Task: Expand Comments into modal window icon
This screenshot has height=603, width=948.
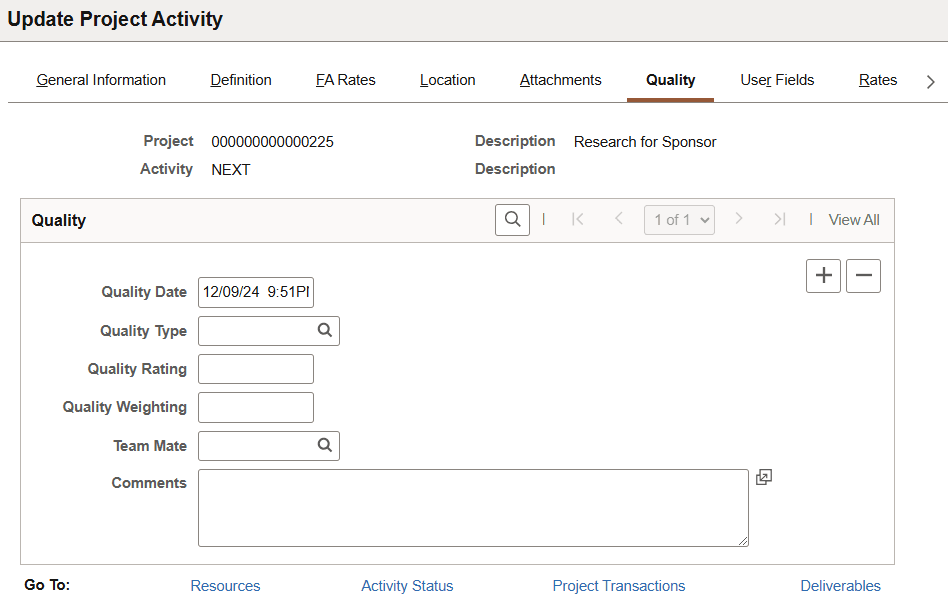Action: 764,477
